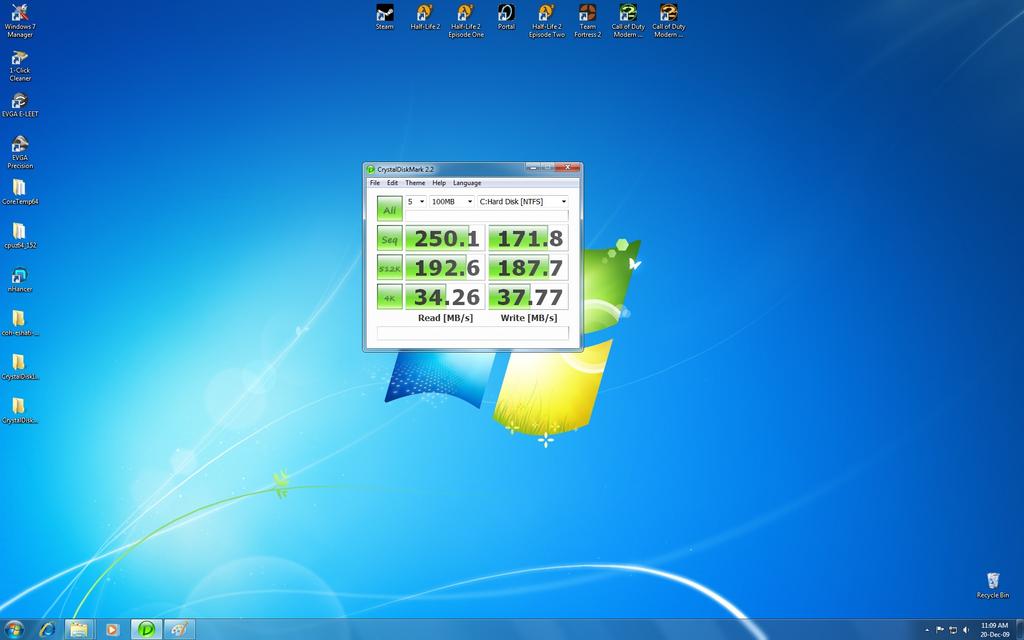Open the Theme menu
1024x640 pixels.
(415, 184)
